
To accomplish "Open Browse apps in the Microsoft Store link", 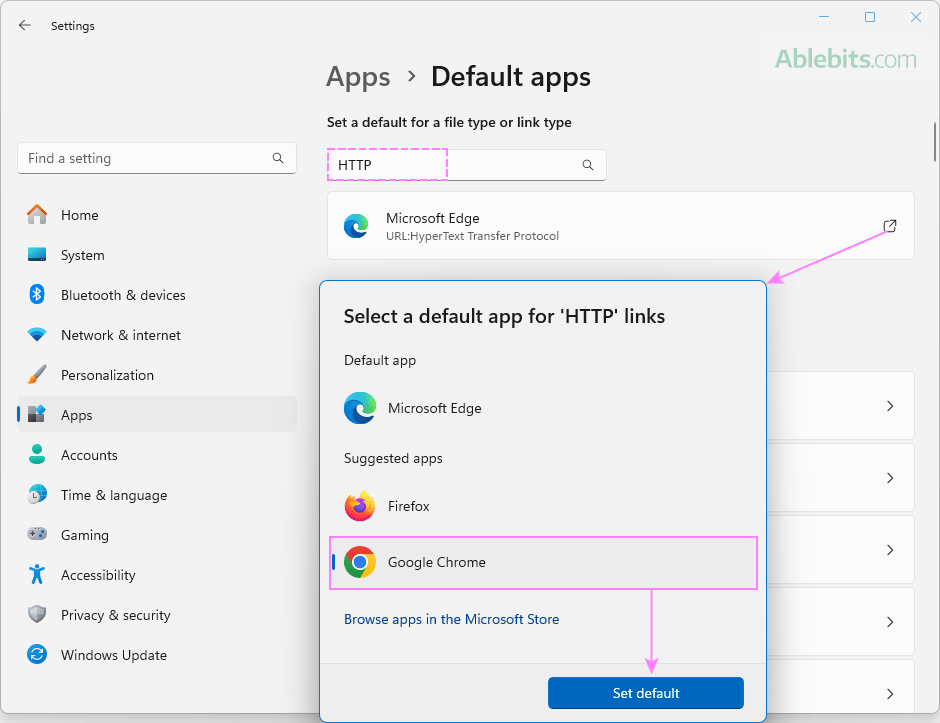I will point(451,619).
